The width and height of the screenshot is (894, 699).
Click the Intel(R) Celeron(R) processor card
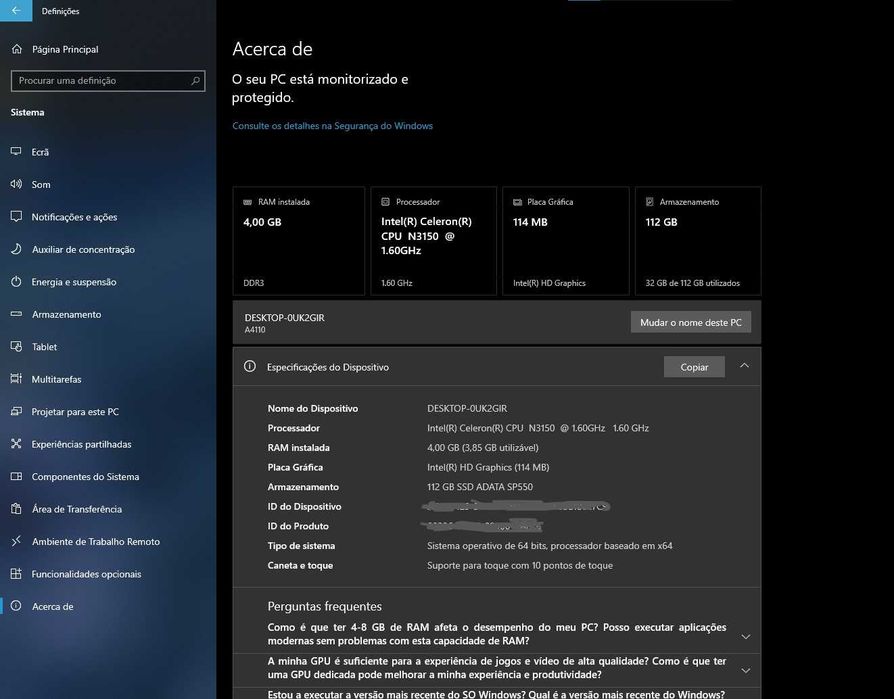click(433, 241)
